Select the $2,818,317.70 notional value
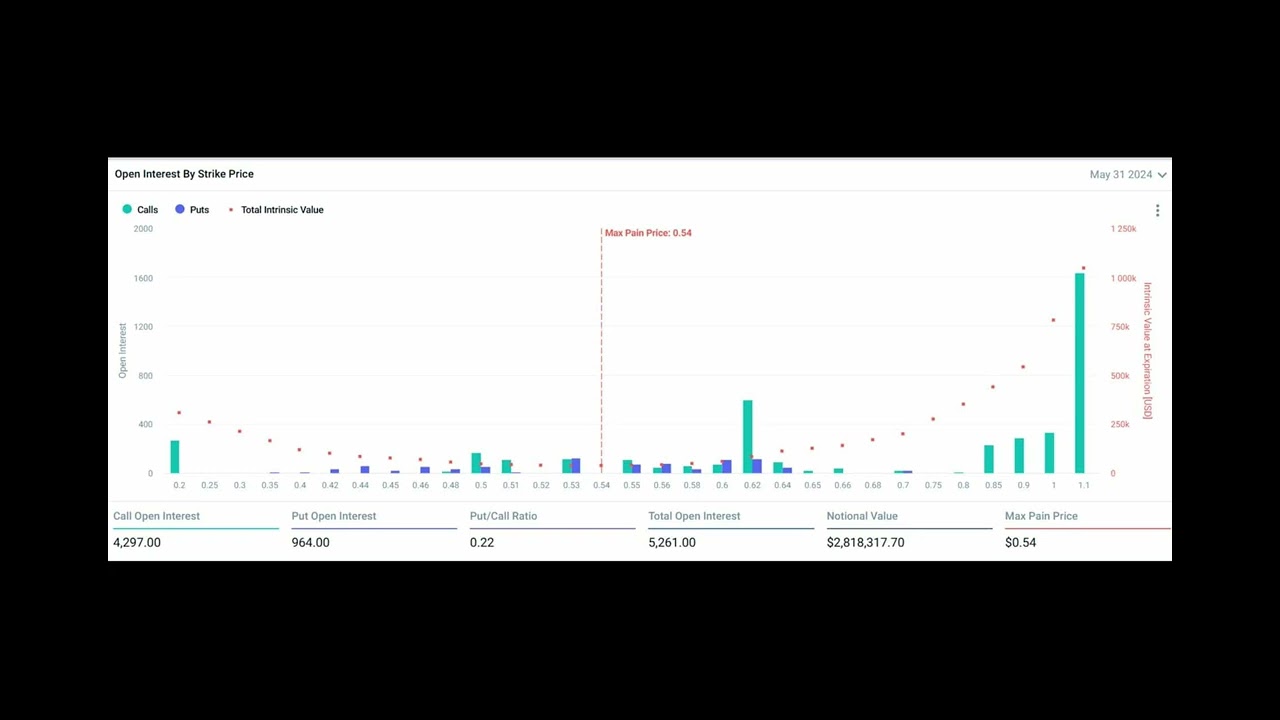This screenshot has width=1280, height=720. [x=865, y=542]
